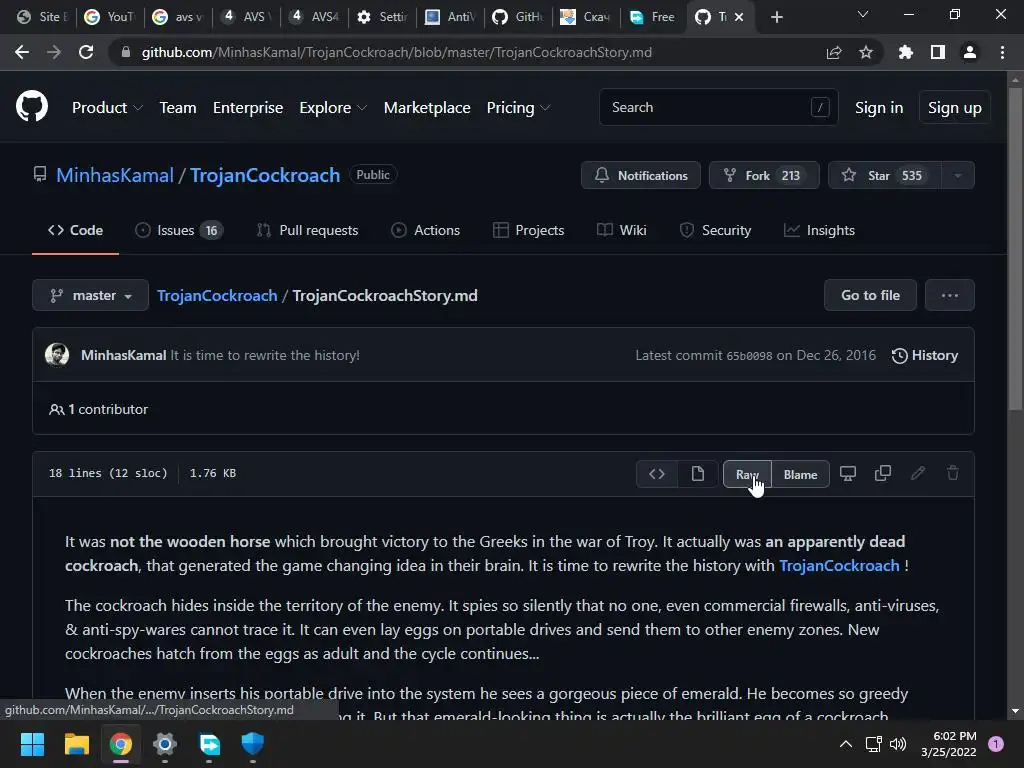Viewport: 1024px width, 768px height.
Task: Open TrojanCockroach link in story text
Action: tap(839, 566)
